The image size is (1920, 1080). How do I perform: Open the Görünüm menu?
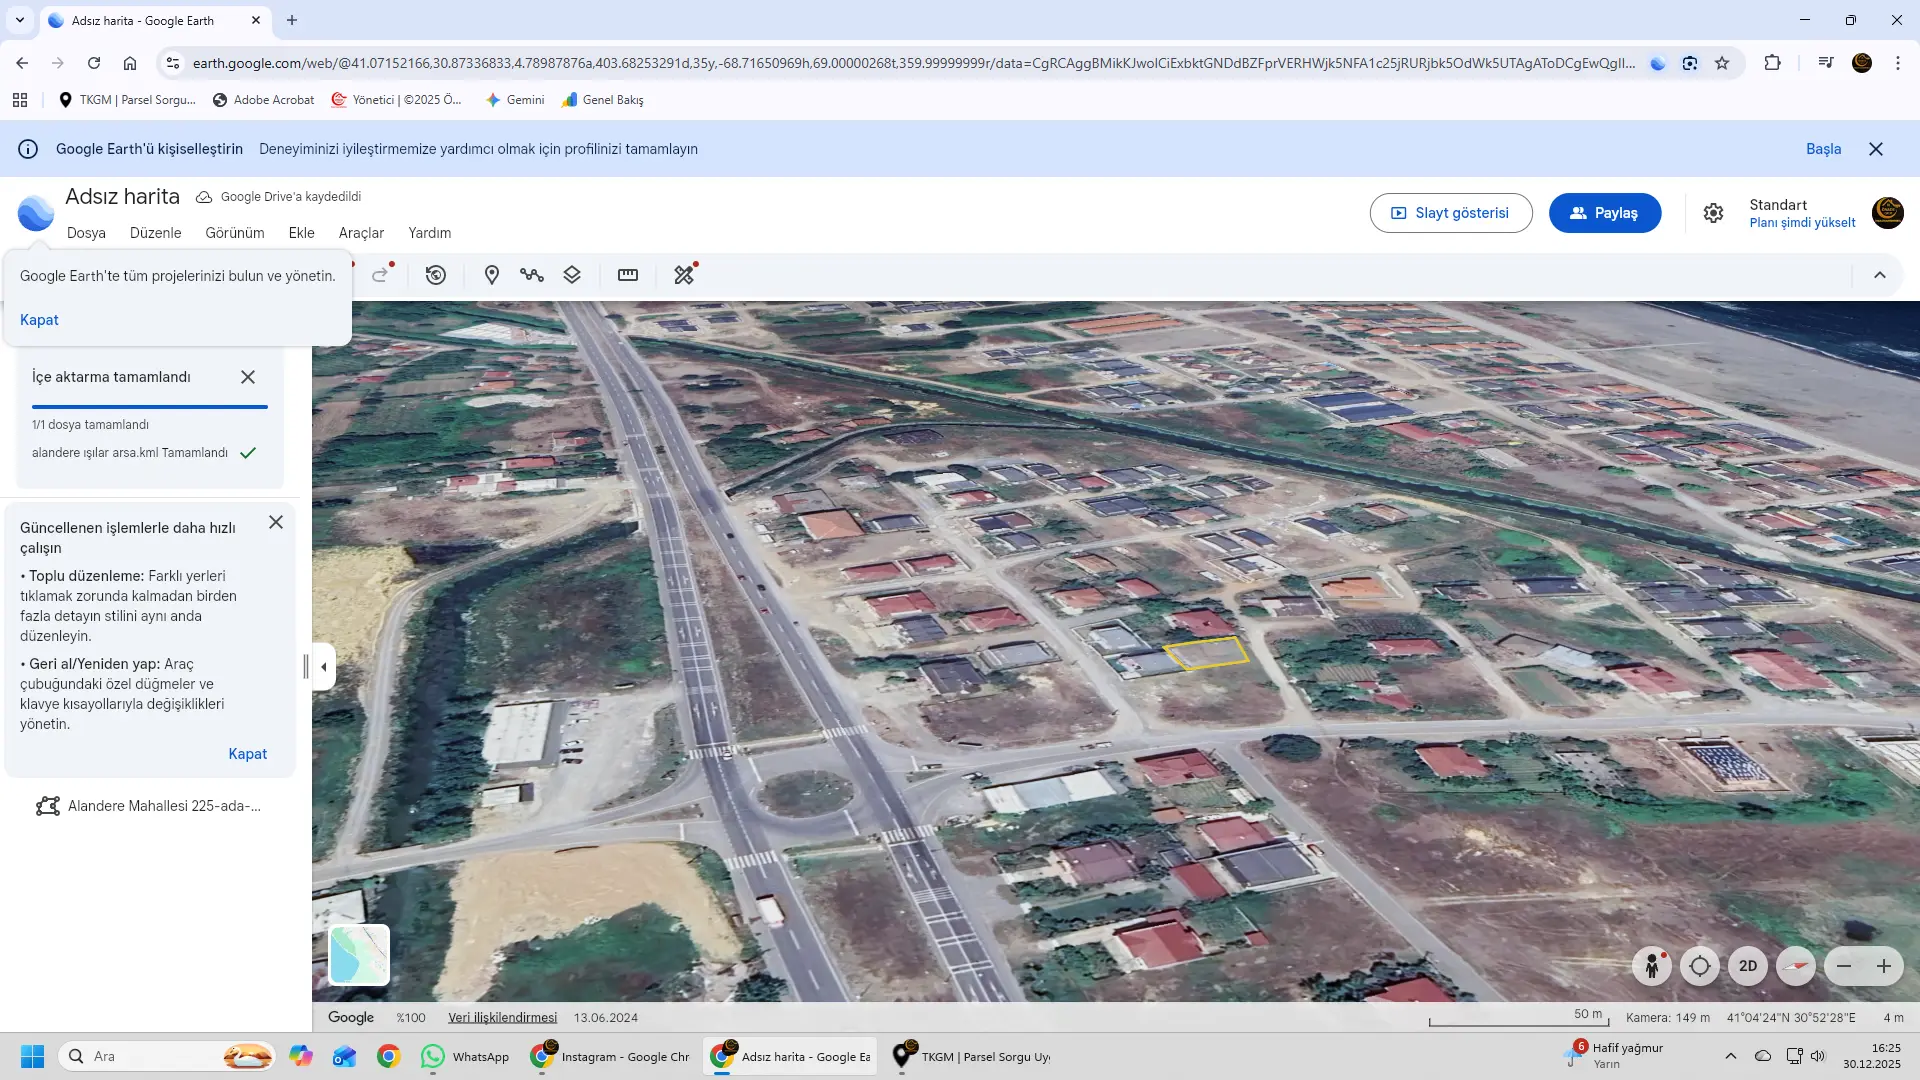click(235, 233)
